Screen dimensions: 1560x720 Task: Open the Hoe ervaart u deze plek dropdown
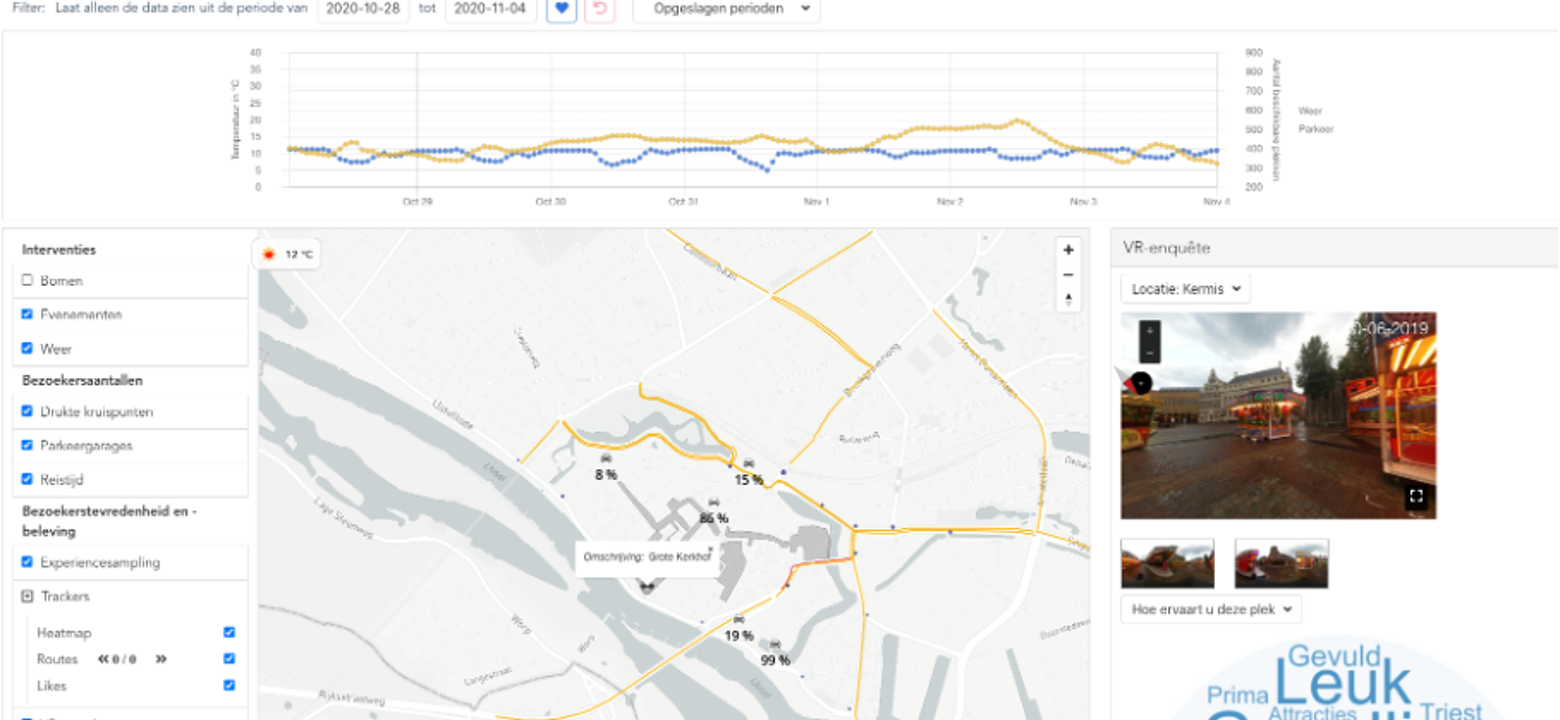1210,609
